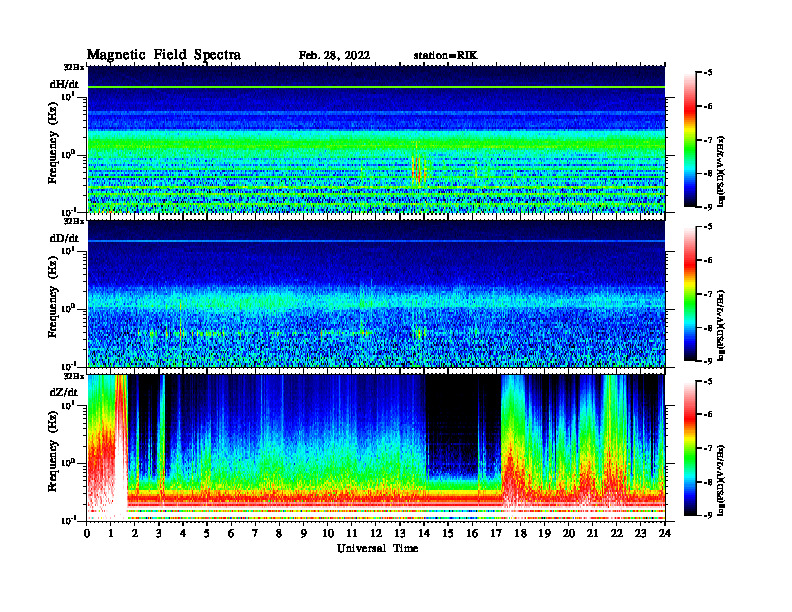Click hour 22 on the Universal Time axis
792x612 pixels.
(617, 534)
